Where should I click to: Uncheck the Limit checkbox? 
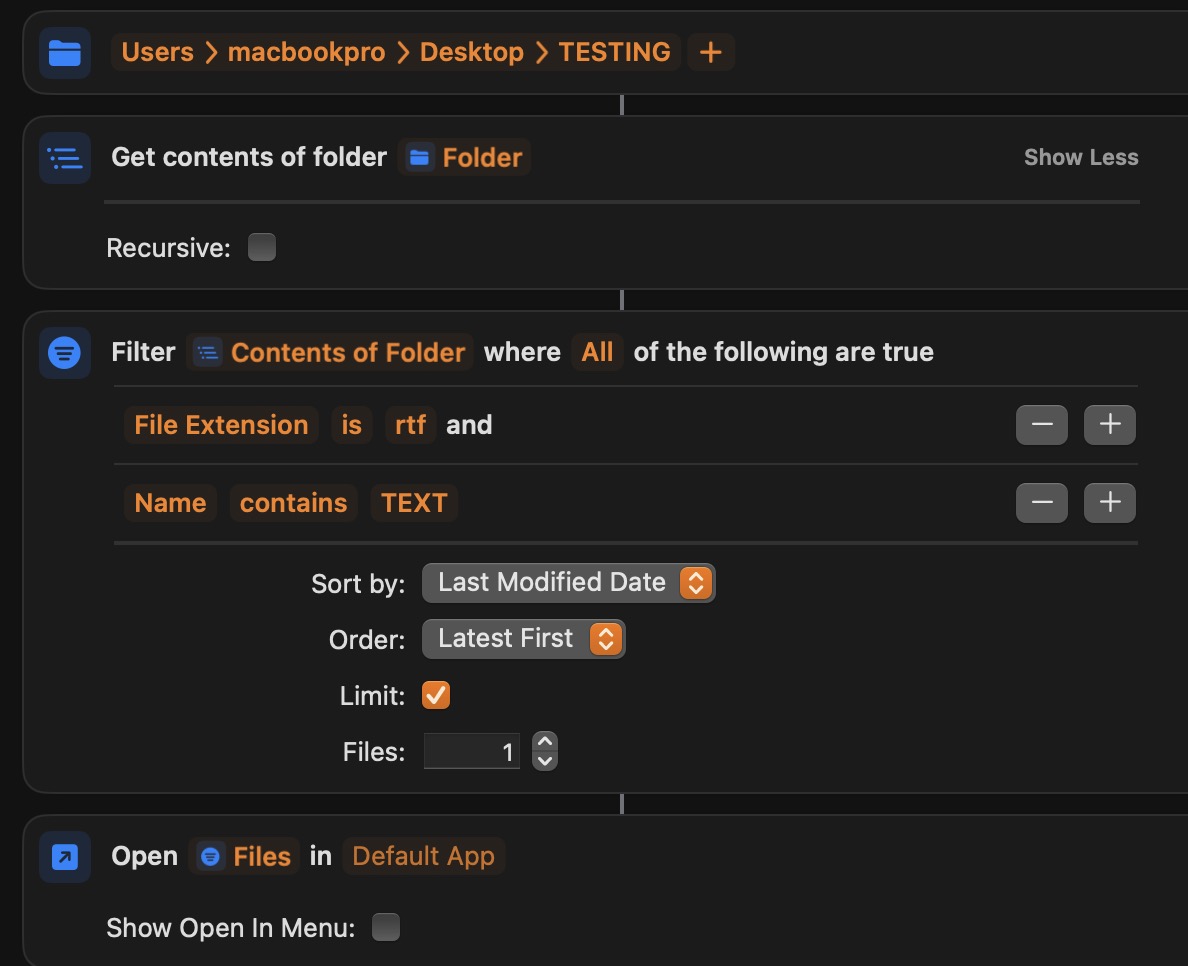click(436, 695)
